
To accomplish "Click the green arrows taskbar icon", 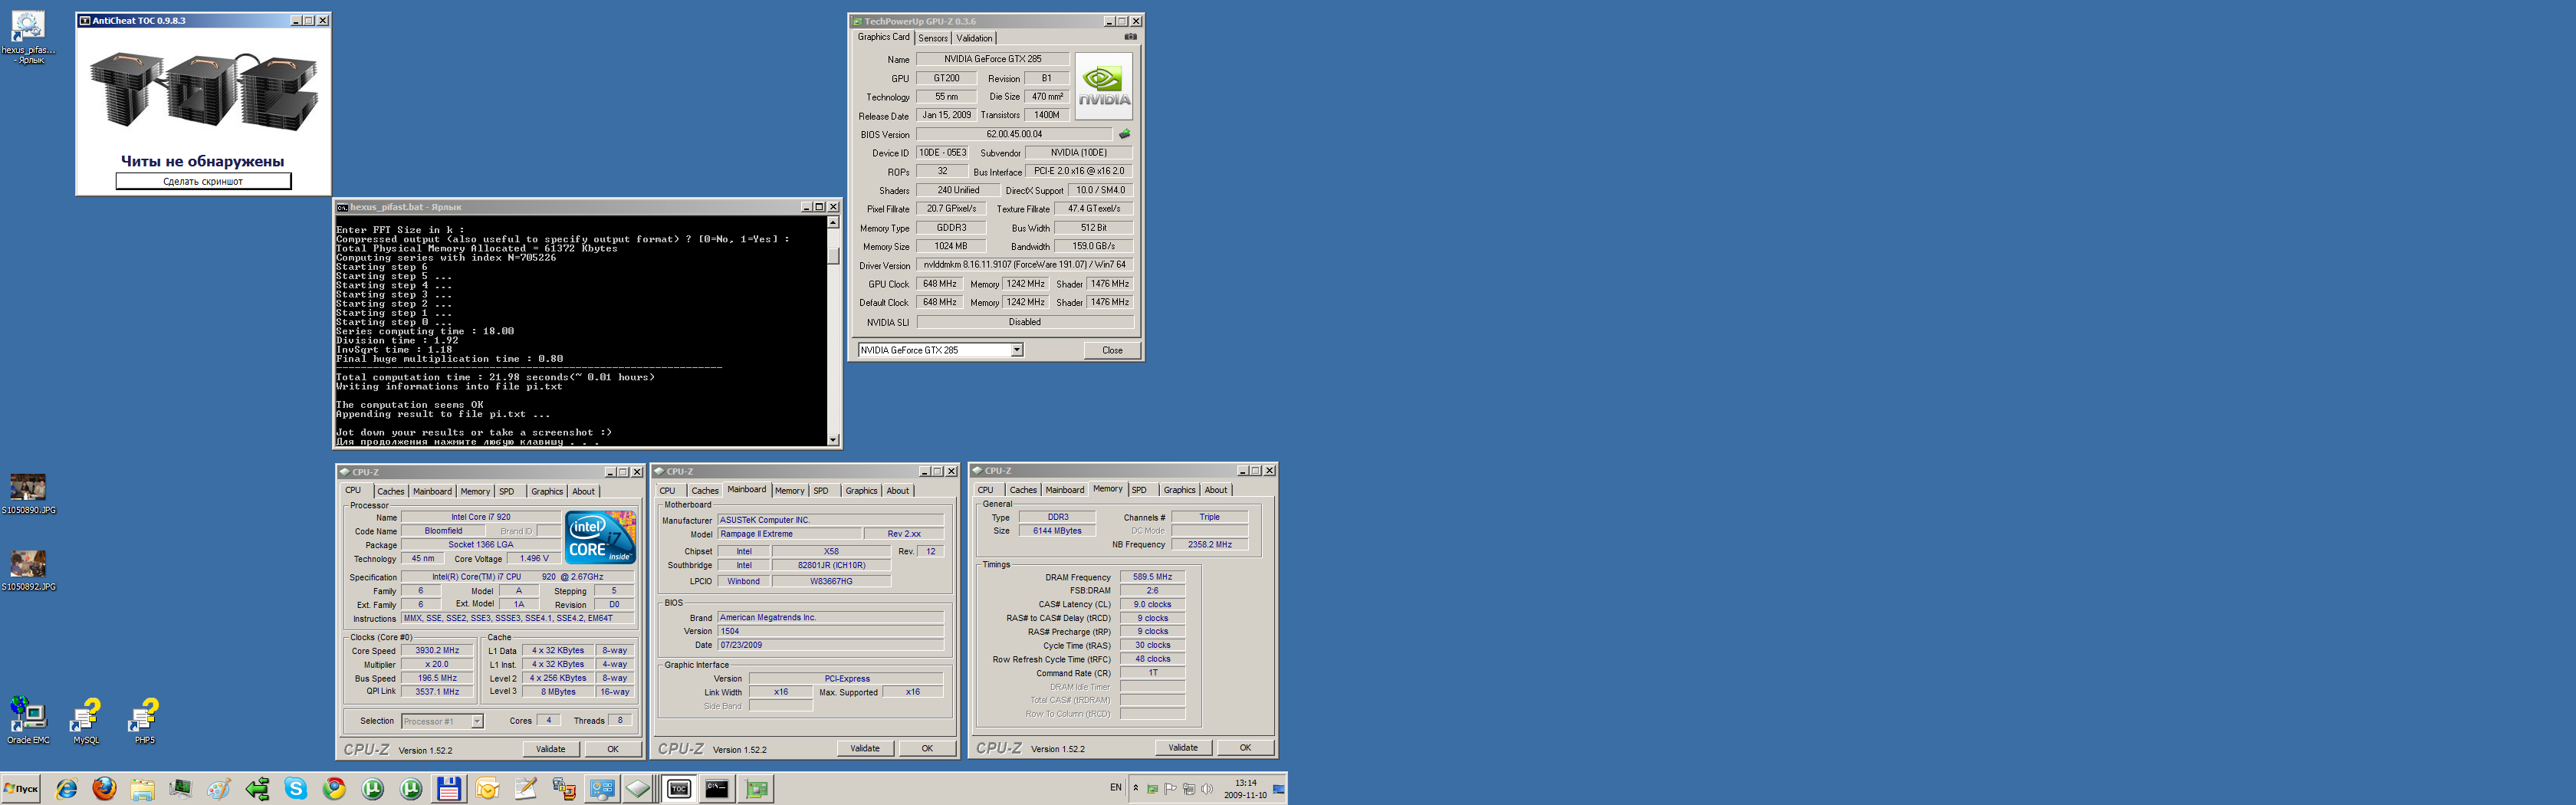I will [x=257, y=789].
